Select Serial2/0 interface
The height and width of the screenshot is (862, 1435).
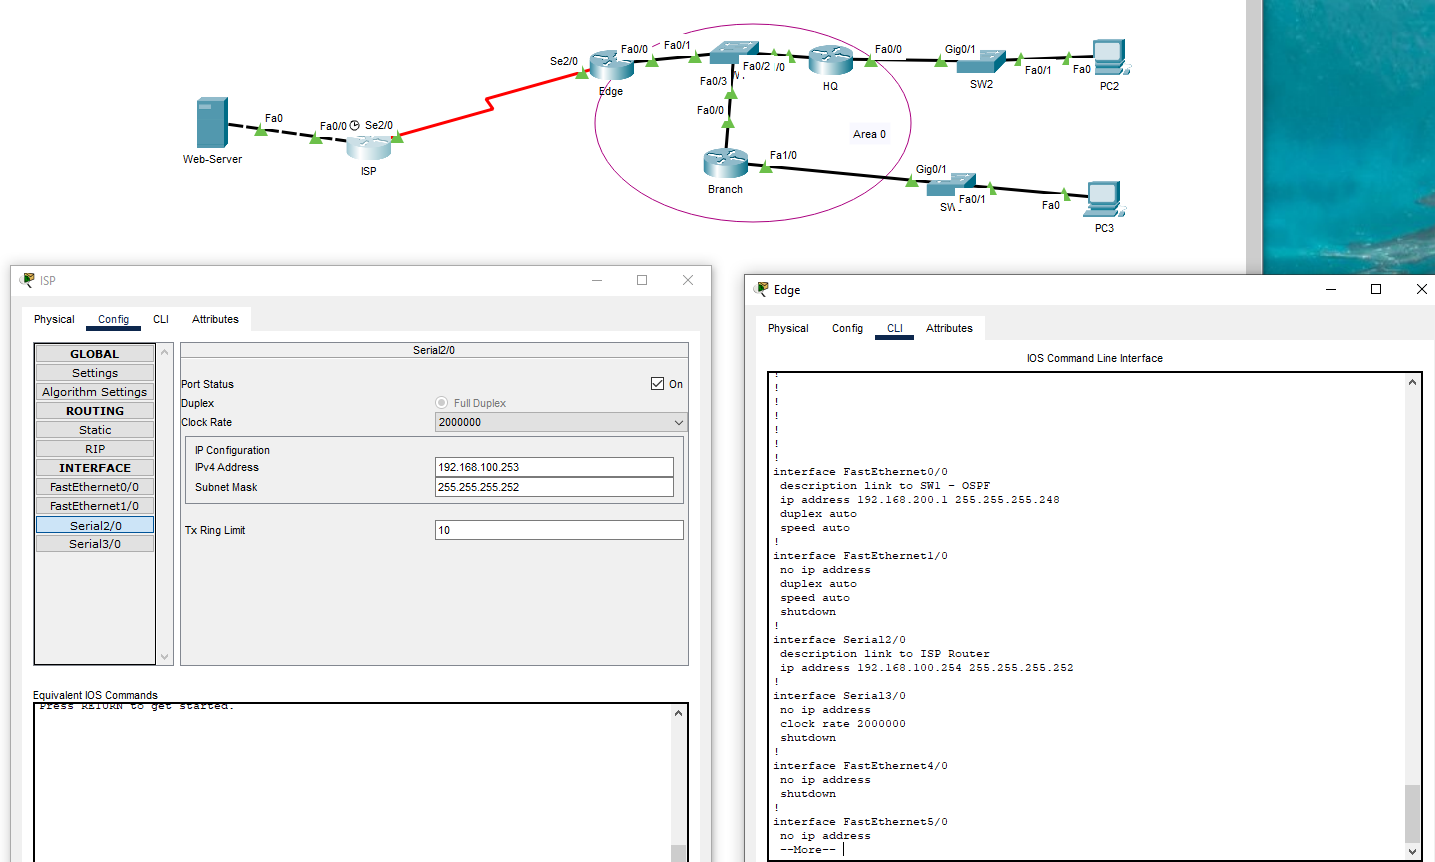95,525
